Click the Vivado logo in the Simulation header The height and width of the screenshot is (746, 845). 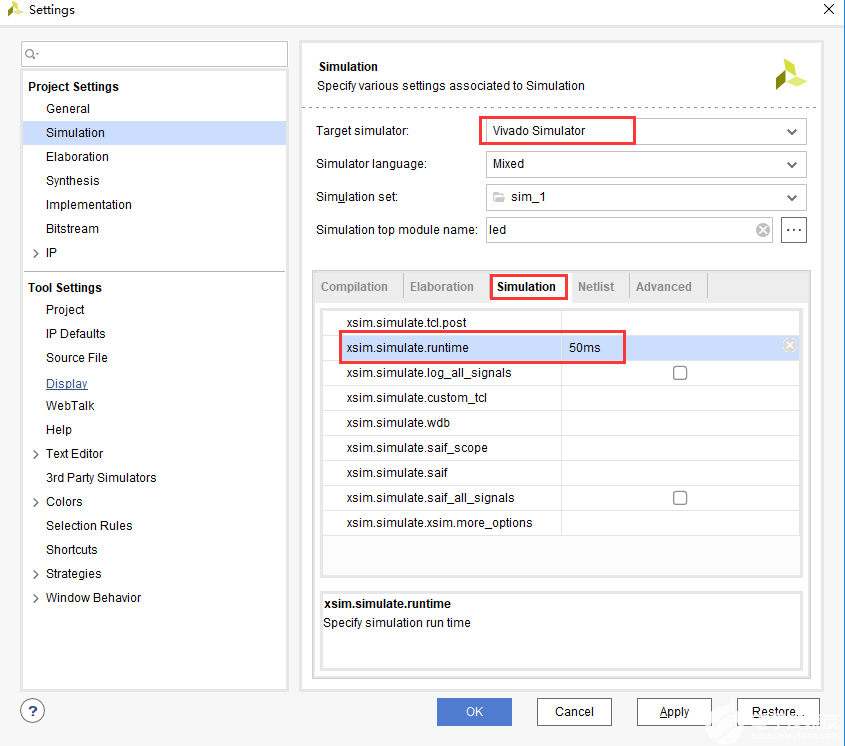pyautogui.click(x=790, y=75)
